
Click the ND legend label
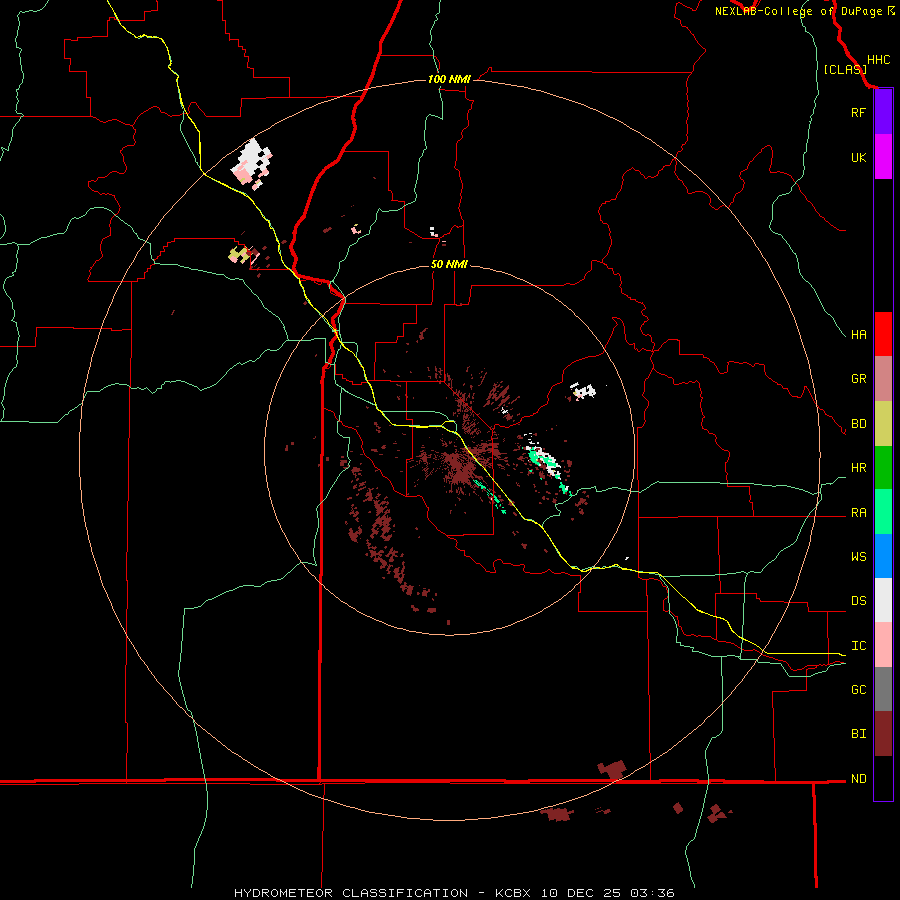(858, 779)
